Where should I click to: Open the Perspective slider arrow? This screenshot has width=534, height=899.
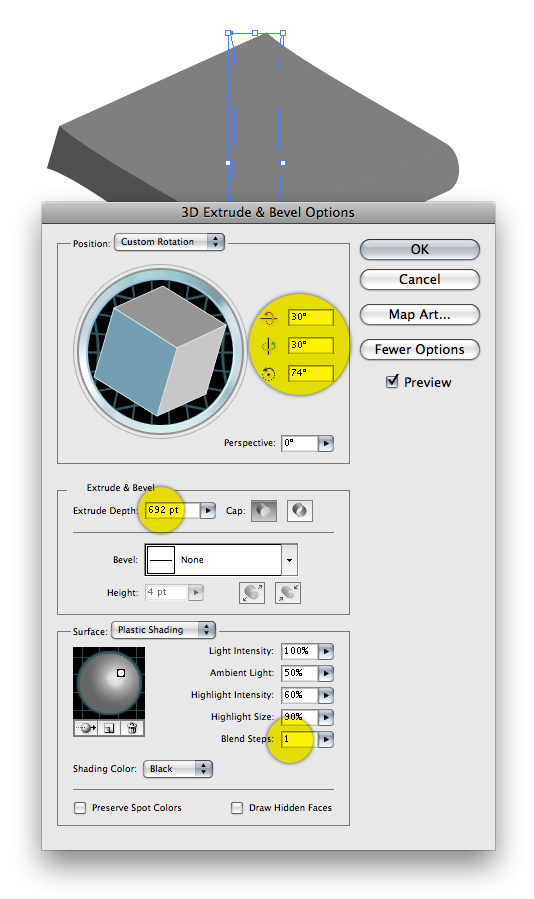pos(326,443)
